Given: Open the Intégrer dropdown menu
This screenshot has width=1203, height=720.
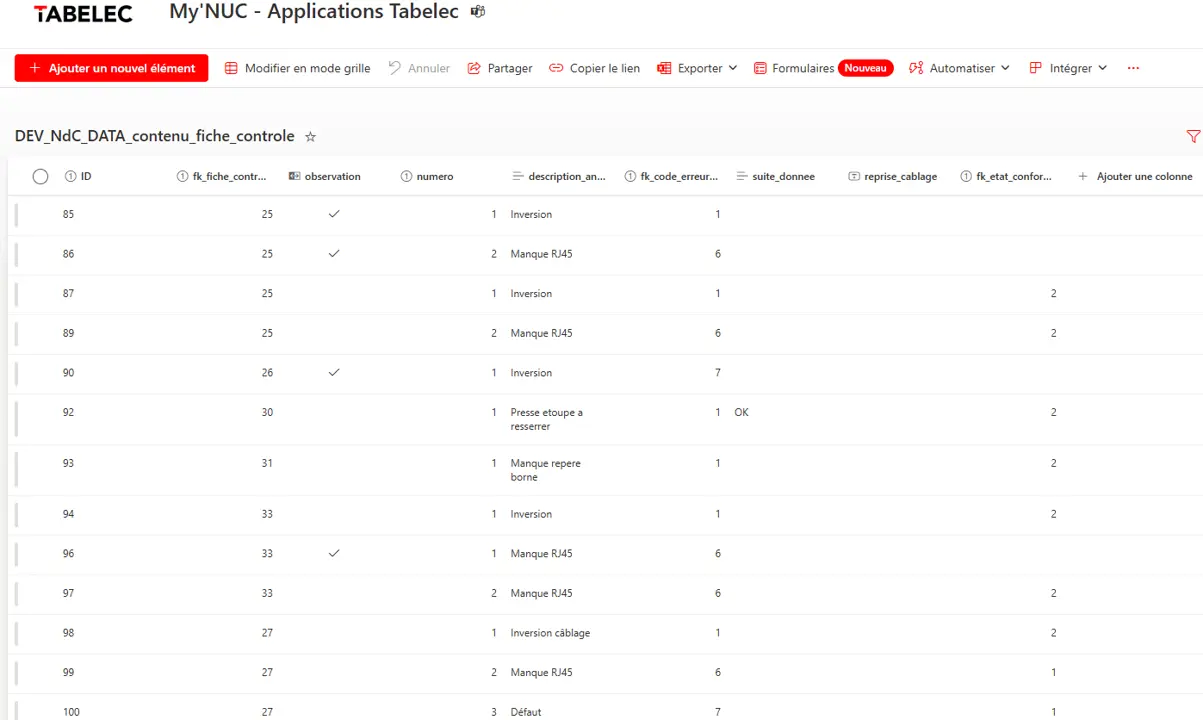Looking at the screenshot, I should [x=1104, y=68].
